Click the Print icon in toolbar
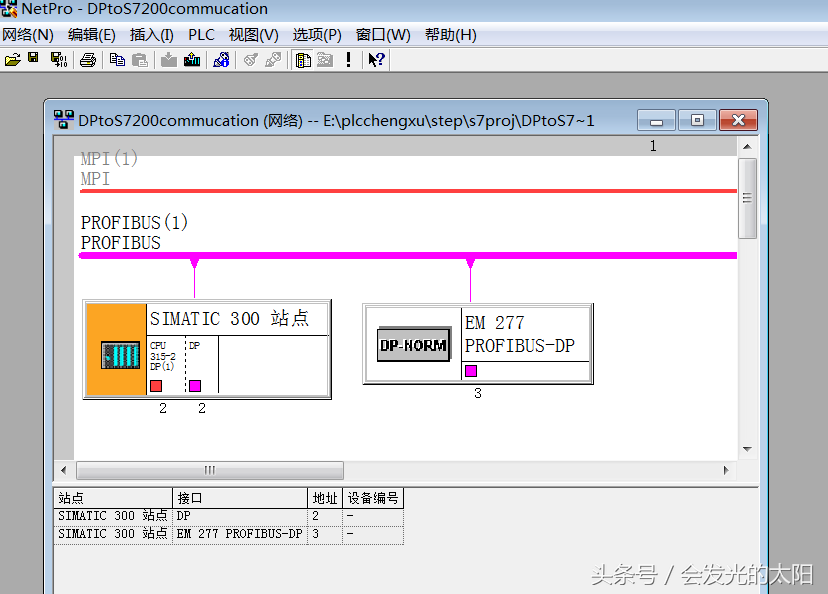Image resolution: width=828 pixels, height=594 pixels. pyautogui.click(x=88, y=60)
